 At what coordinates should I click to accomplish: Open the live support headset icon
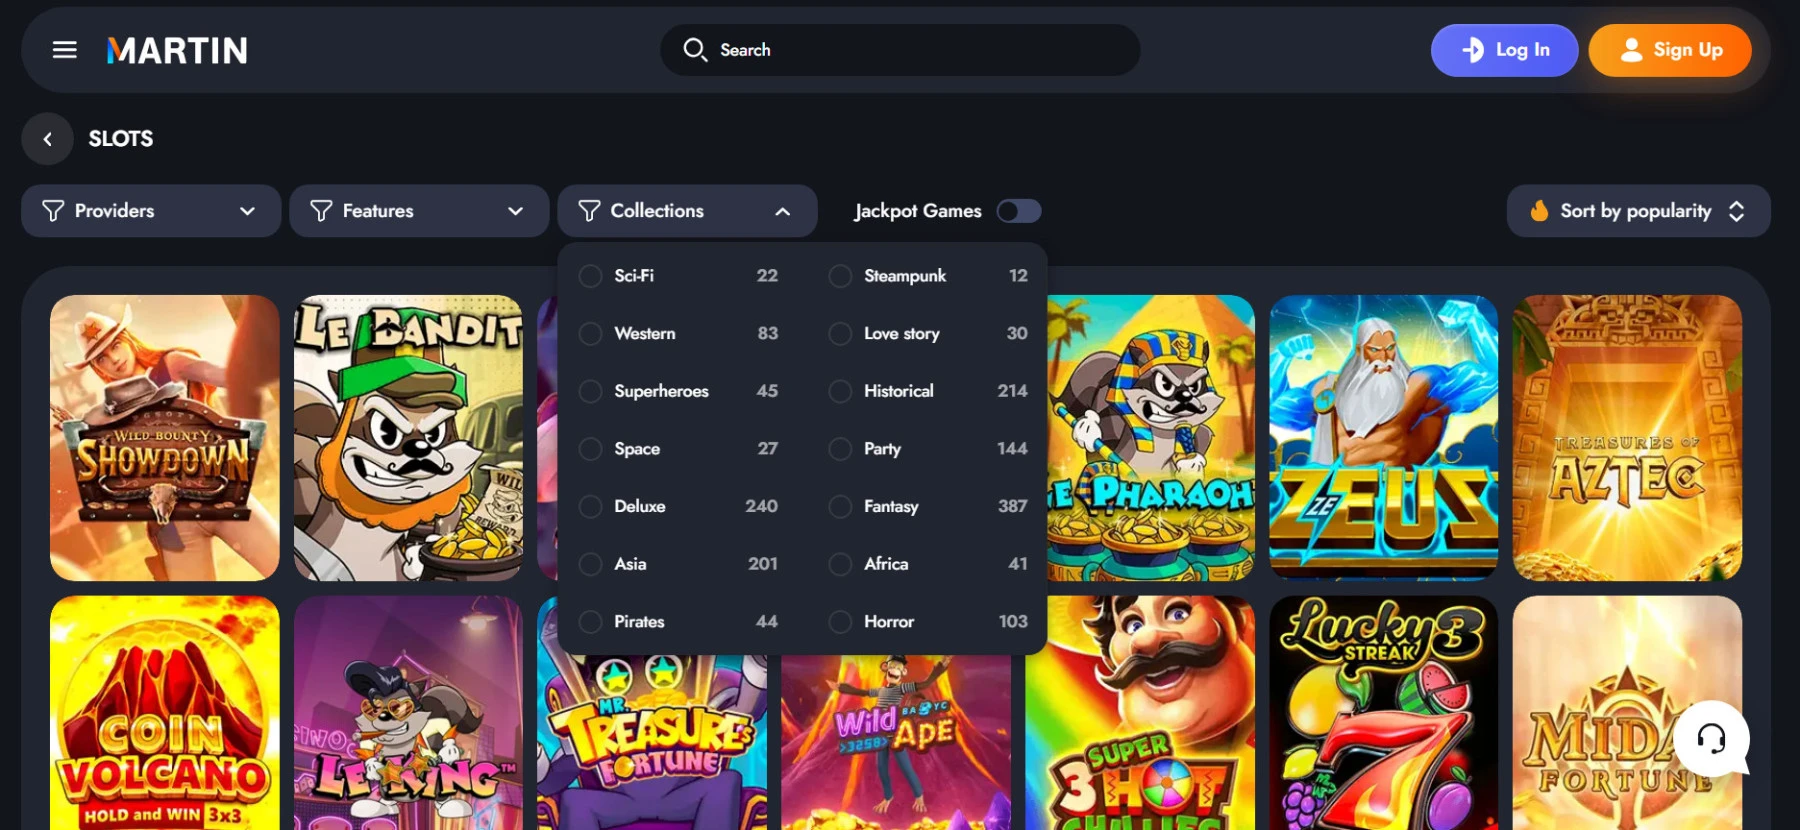point(1711,739)
